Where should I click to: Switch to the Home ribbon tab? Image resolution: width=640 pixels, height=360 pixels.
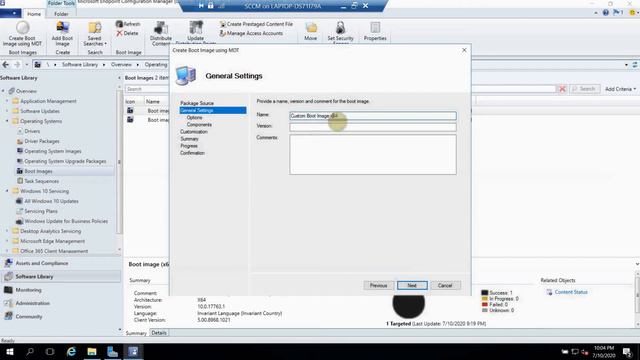[x=34, y=14]
